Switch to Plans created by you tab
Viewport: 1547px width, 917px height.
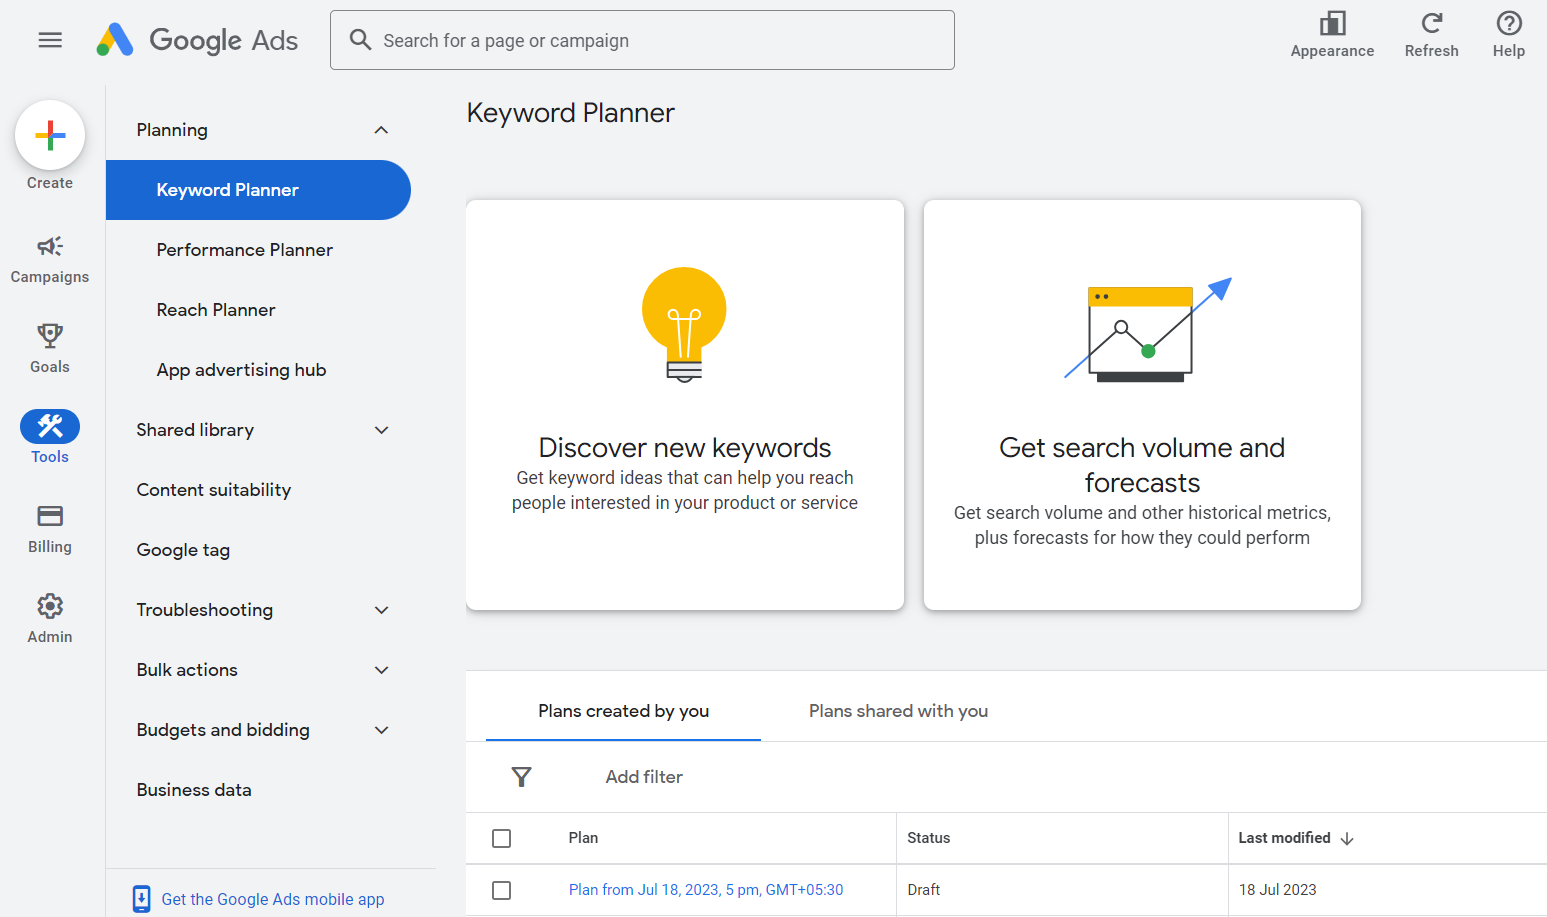coord(623,711)
